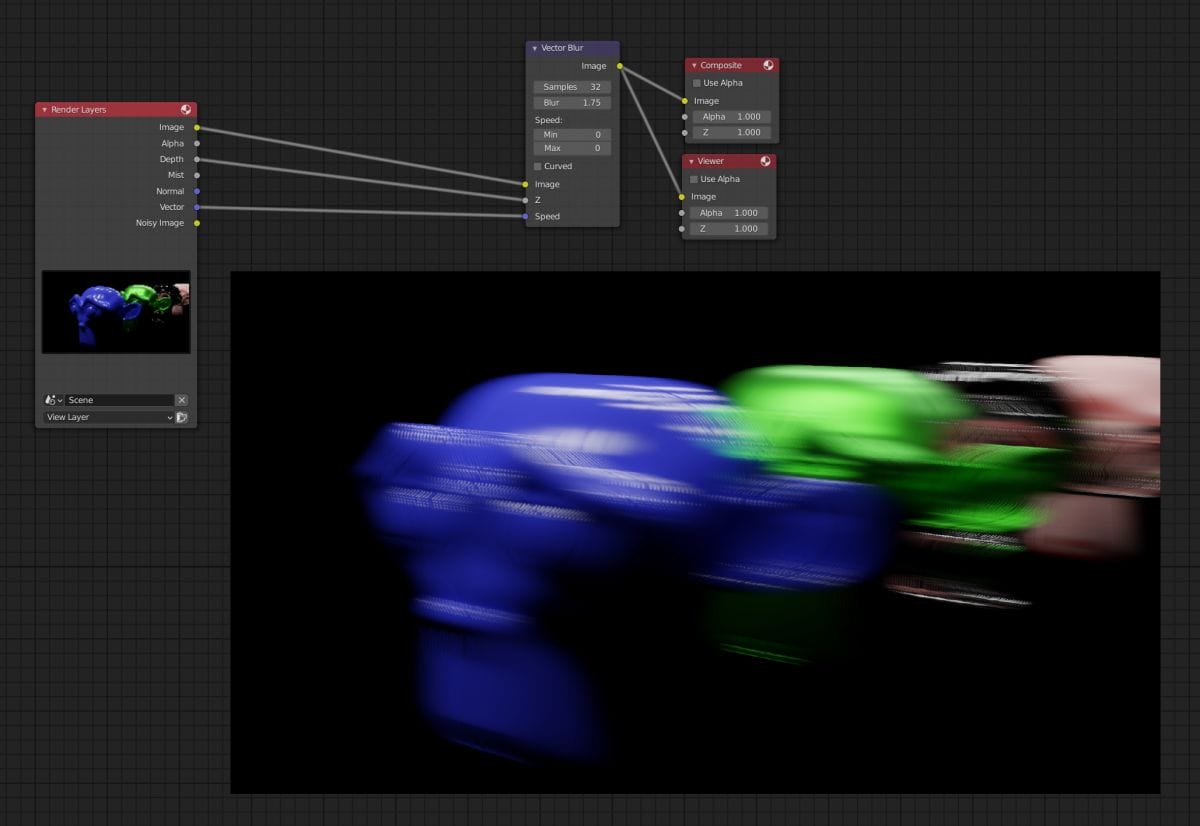Screen dimensions: 1200x826
Task: Click the Min speed value in Vector Blur
Action: pyautogui.click(x=571, y=134)
